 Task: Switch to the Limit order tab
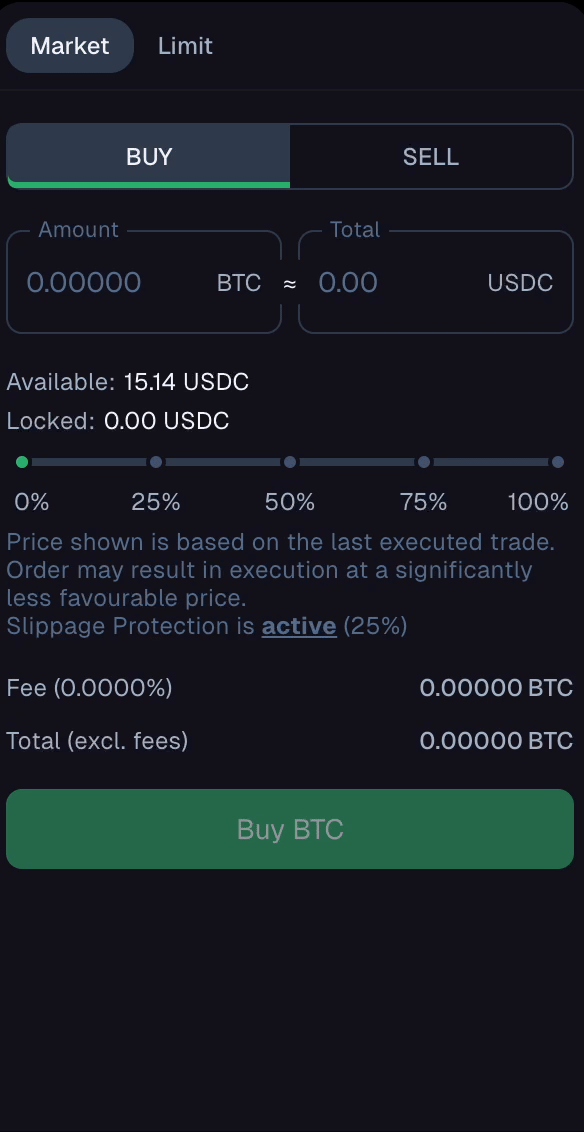pos(186,45)
